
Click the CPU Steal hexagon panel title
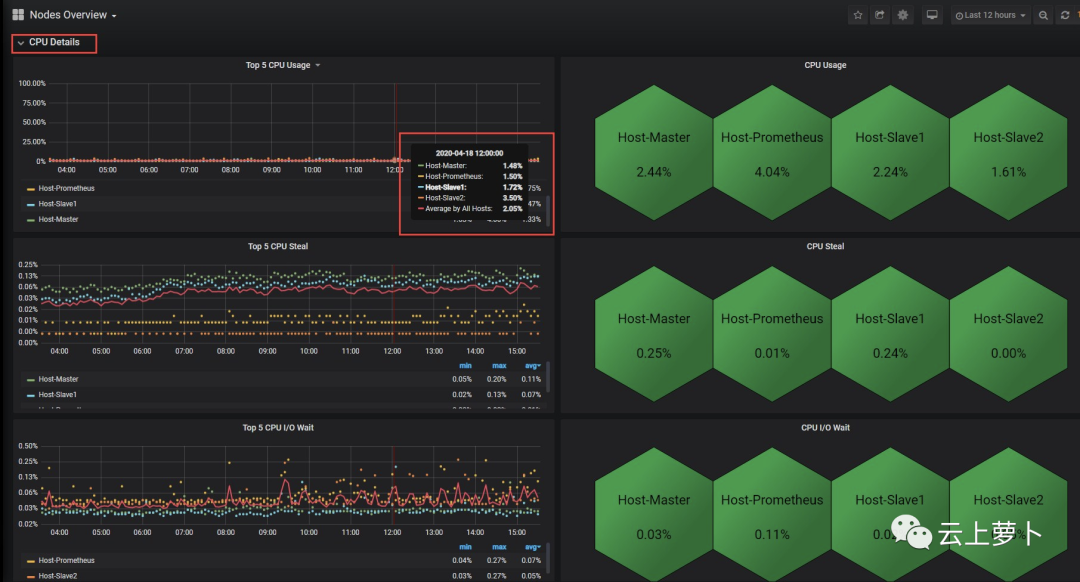[x=825, y=247]
